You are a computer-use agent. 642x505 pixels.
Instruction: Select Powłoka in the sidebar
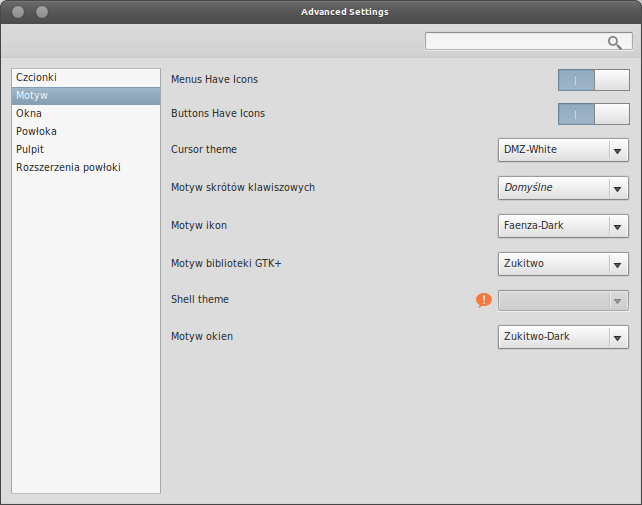[x=86, y=131]
